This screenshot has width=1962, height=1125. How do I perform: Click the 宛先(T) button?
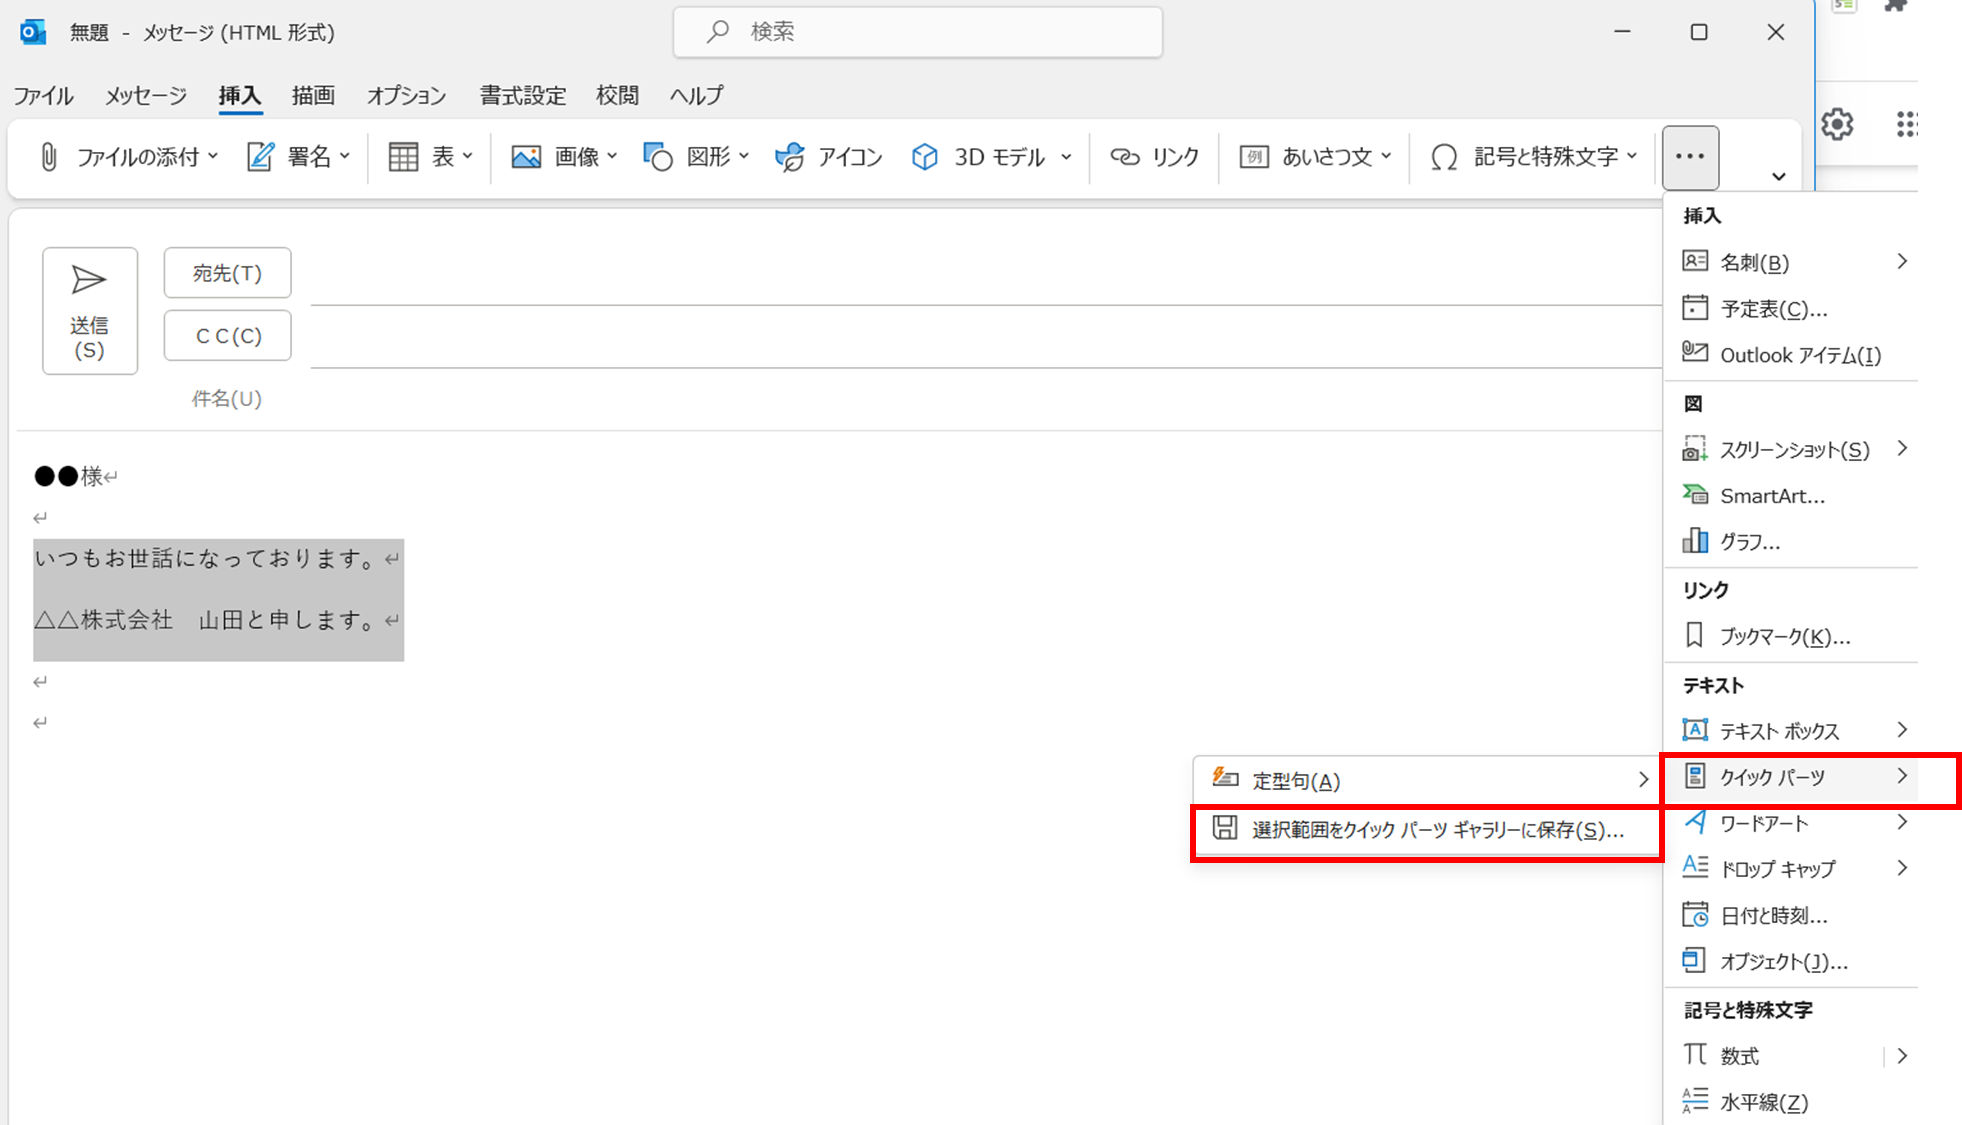pos(227,273)
